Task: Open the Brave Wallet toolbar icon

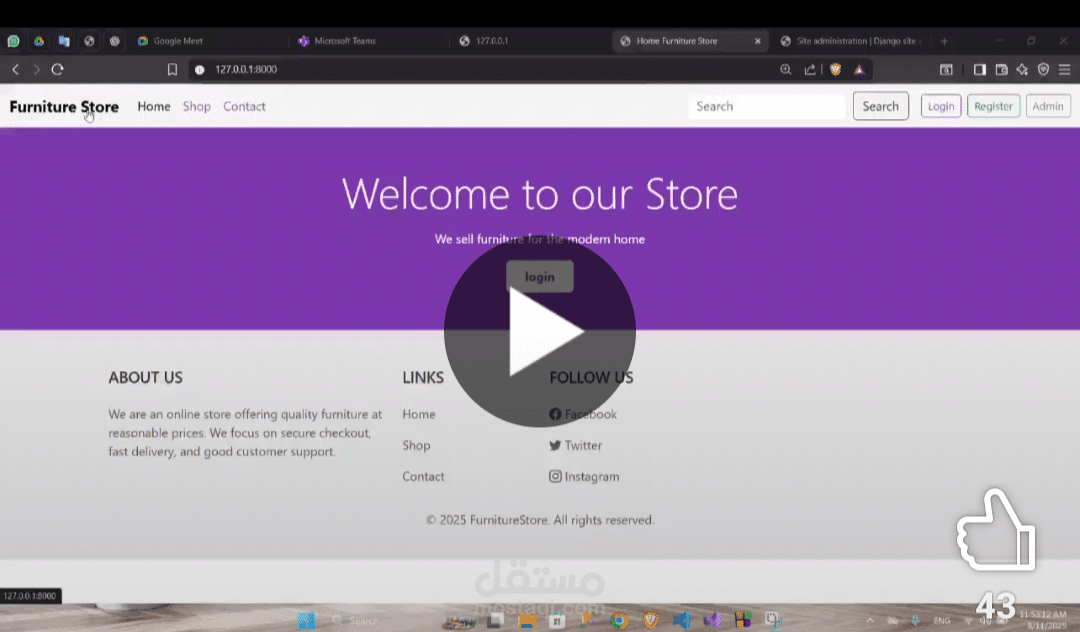Action: pos(1002,69)
